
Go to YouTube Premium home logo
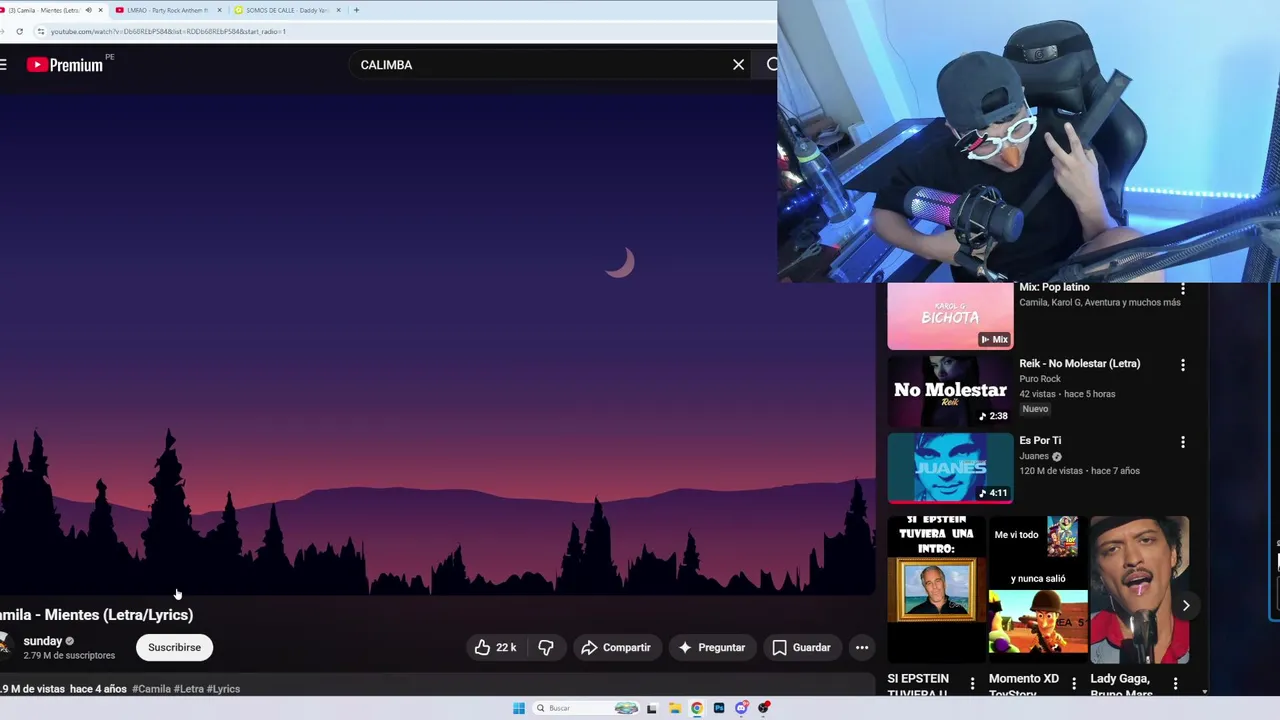click(65, 65)
